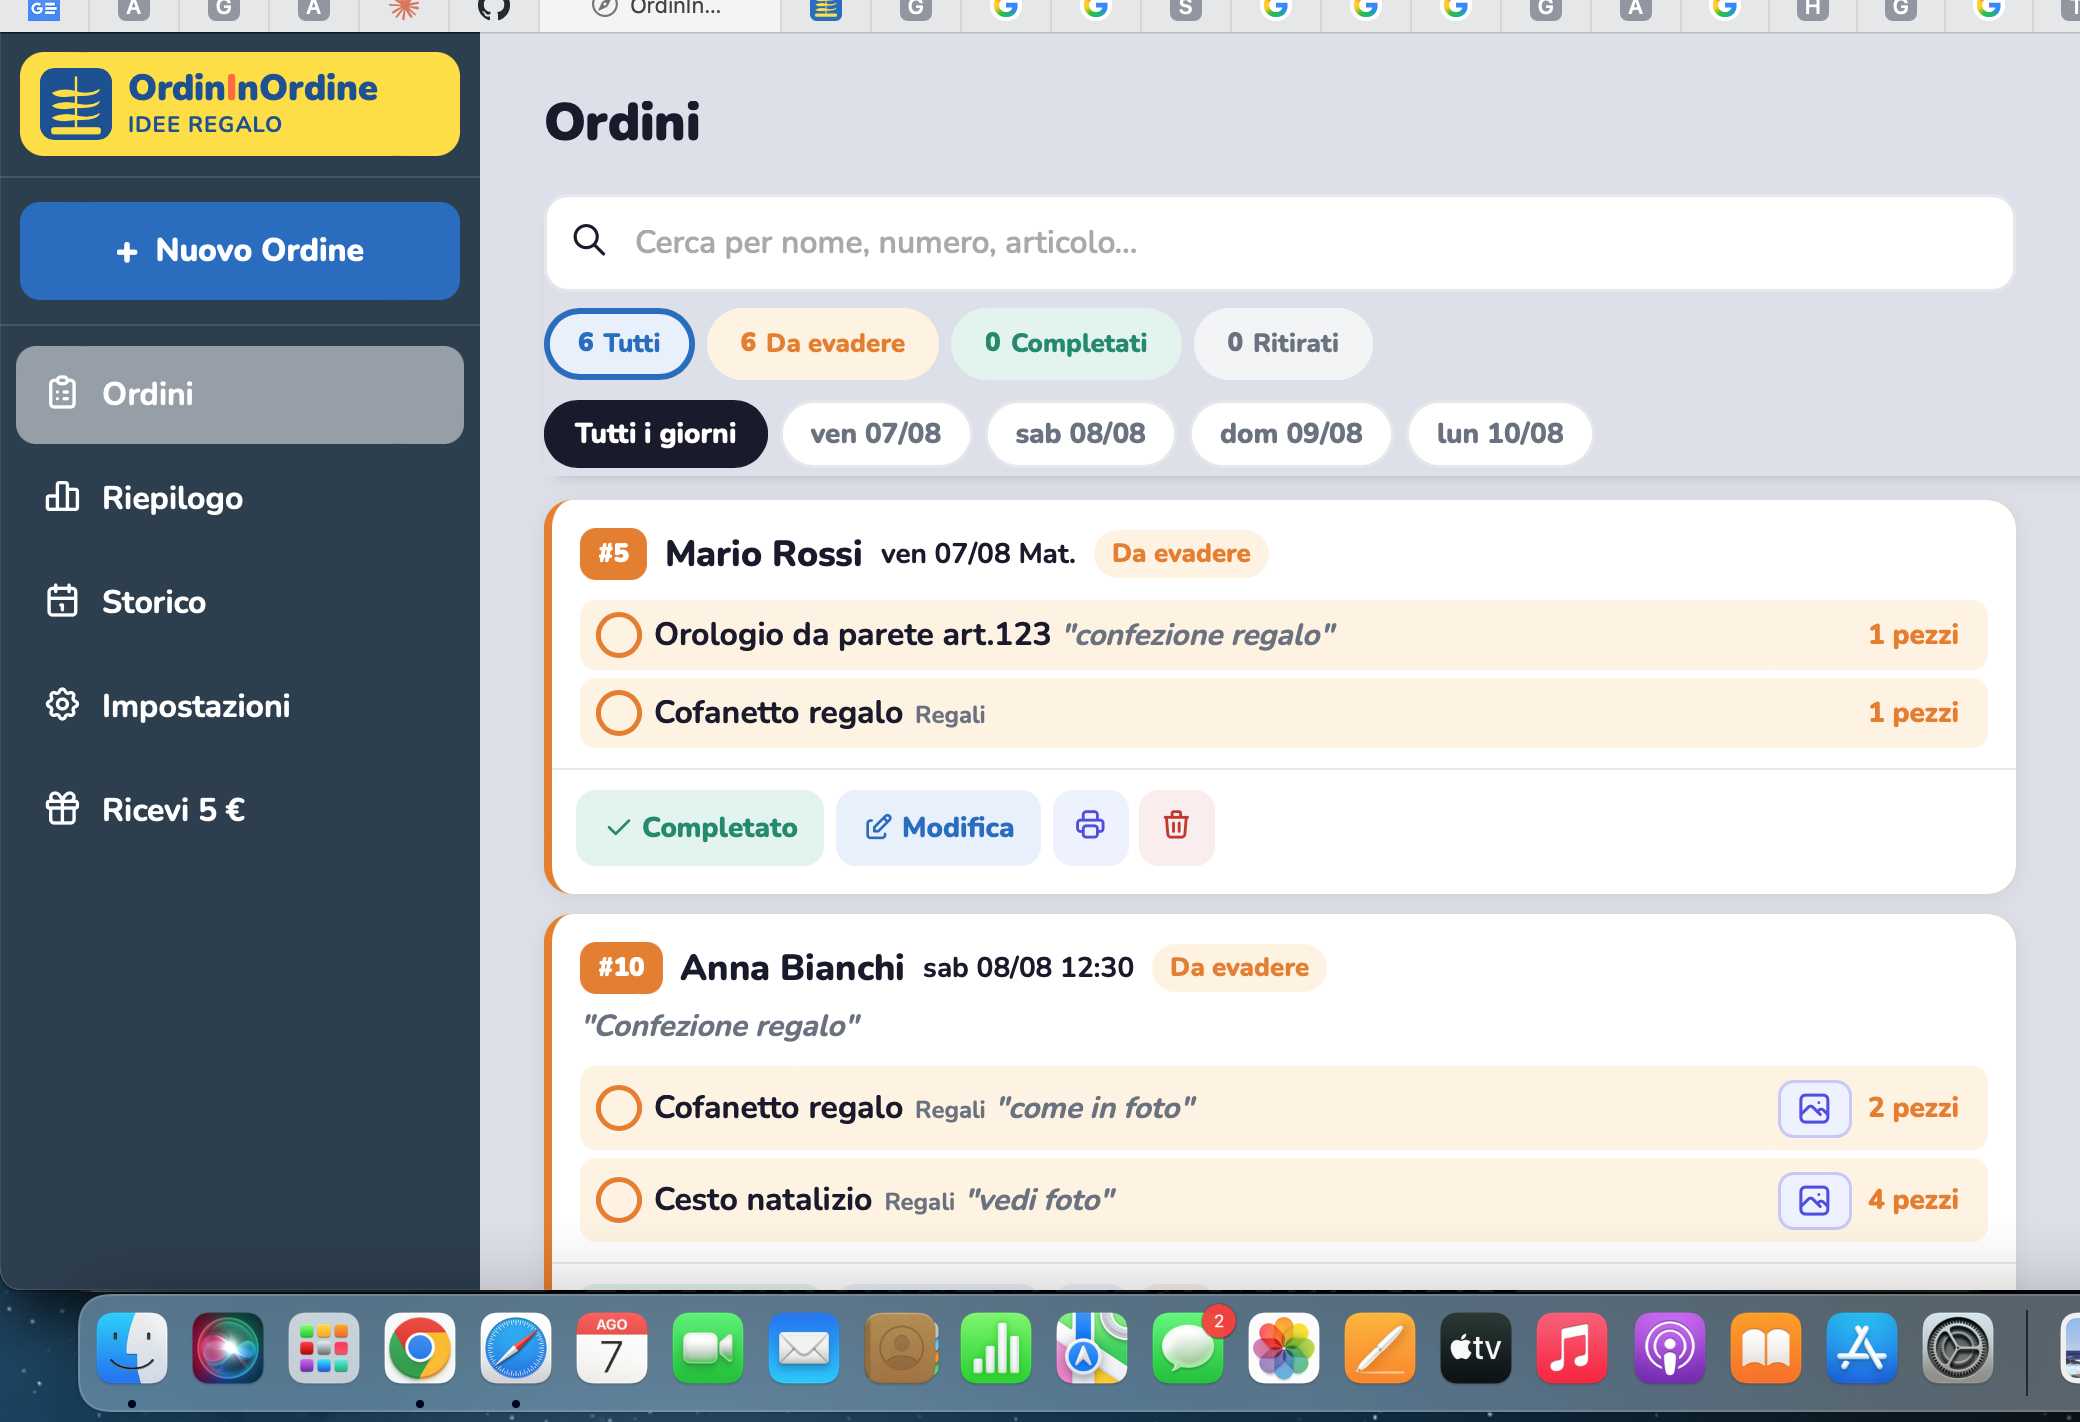
Task: Open Music app in the dock
Action: click(x=1572, y=1348)
